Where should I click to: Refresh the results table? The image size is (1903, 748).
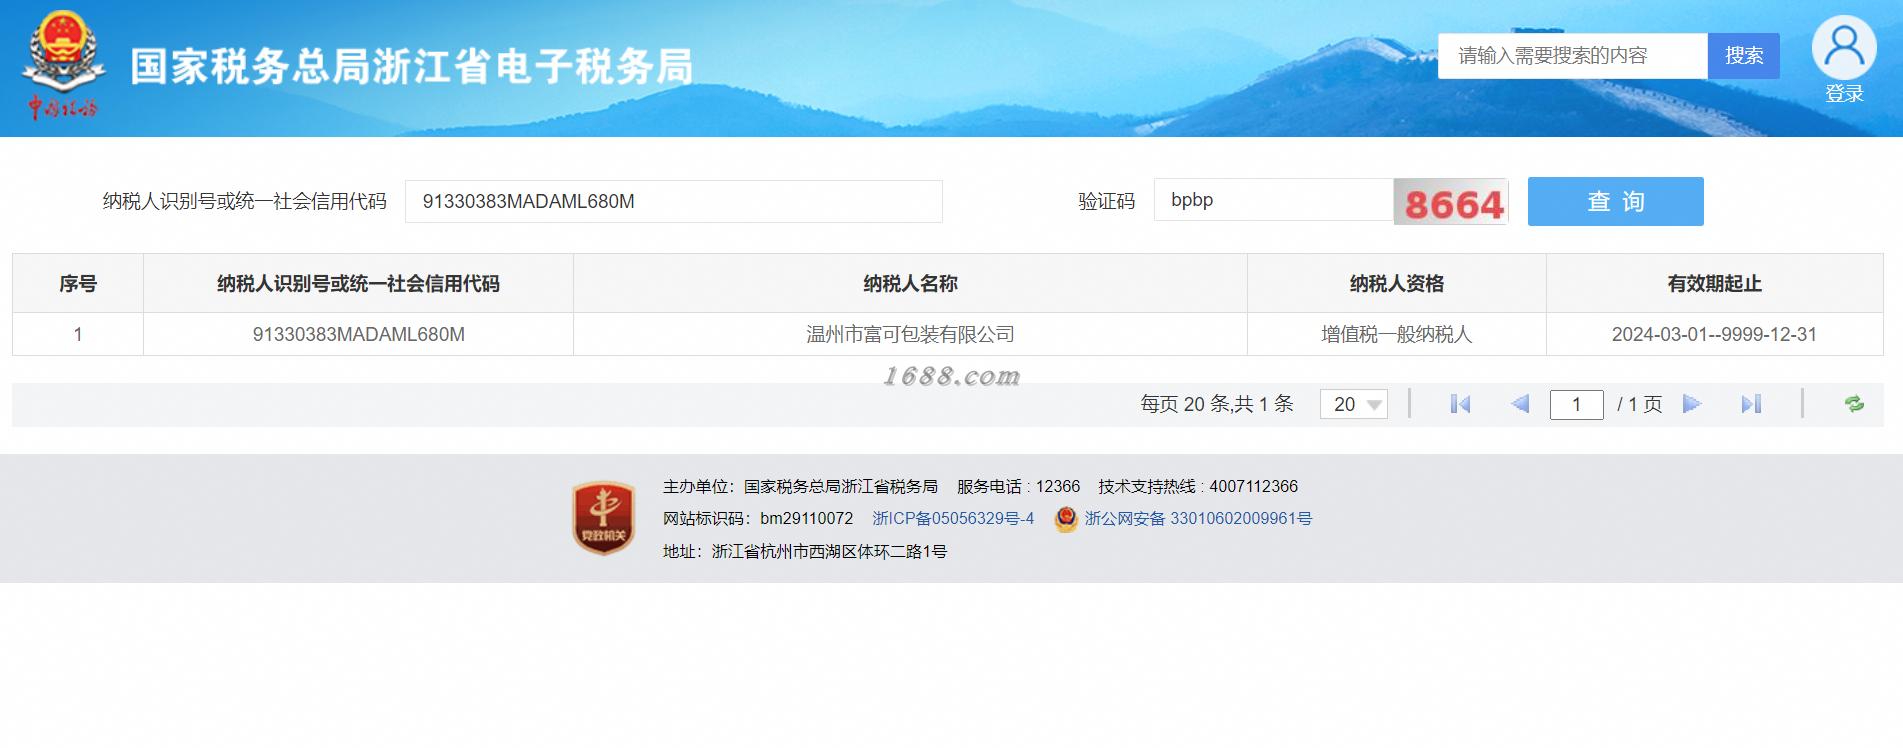(x=1854, y=404)
